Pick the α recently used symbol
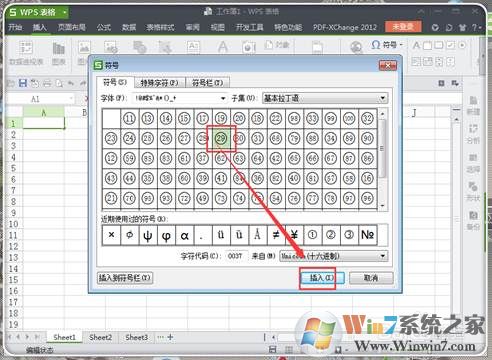 tap(184, 235)
